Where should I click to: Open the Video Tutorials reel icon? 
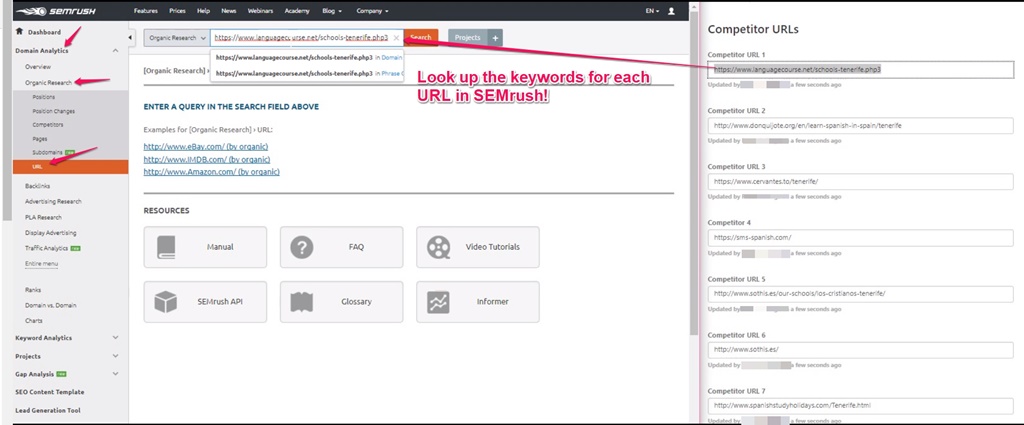pos(438,247)
